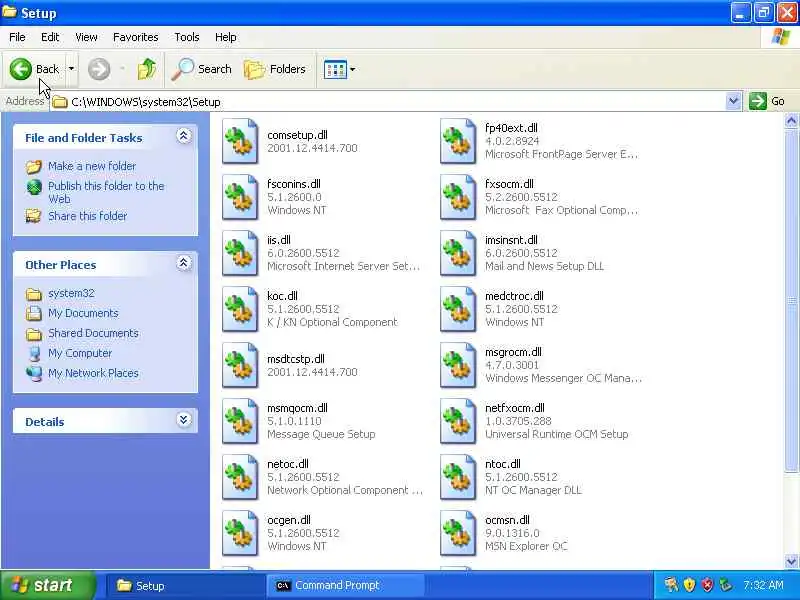800x600 pixels.
Task: Collapse the File and Folder Tasks panel
Action: 184,136
